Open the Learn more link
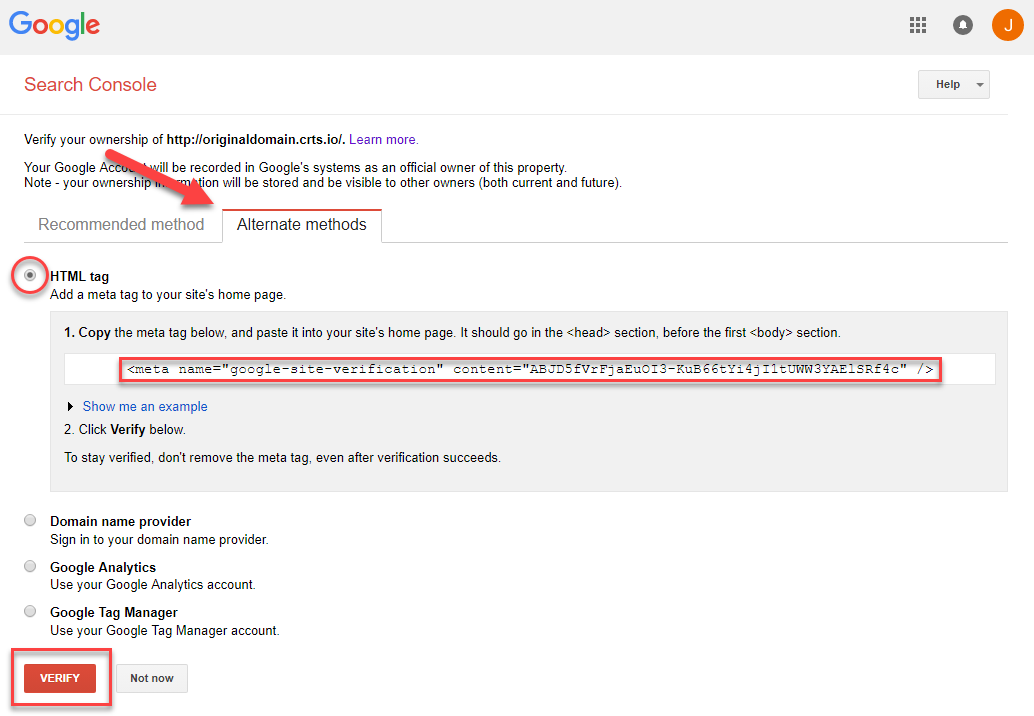This screenshot has width=1034, height=716. pos(383,140)
